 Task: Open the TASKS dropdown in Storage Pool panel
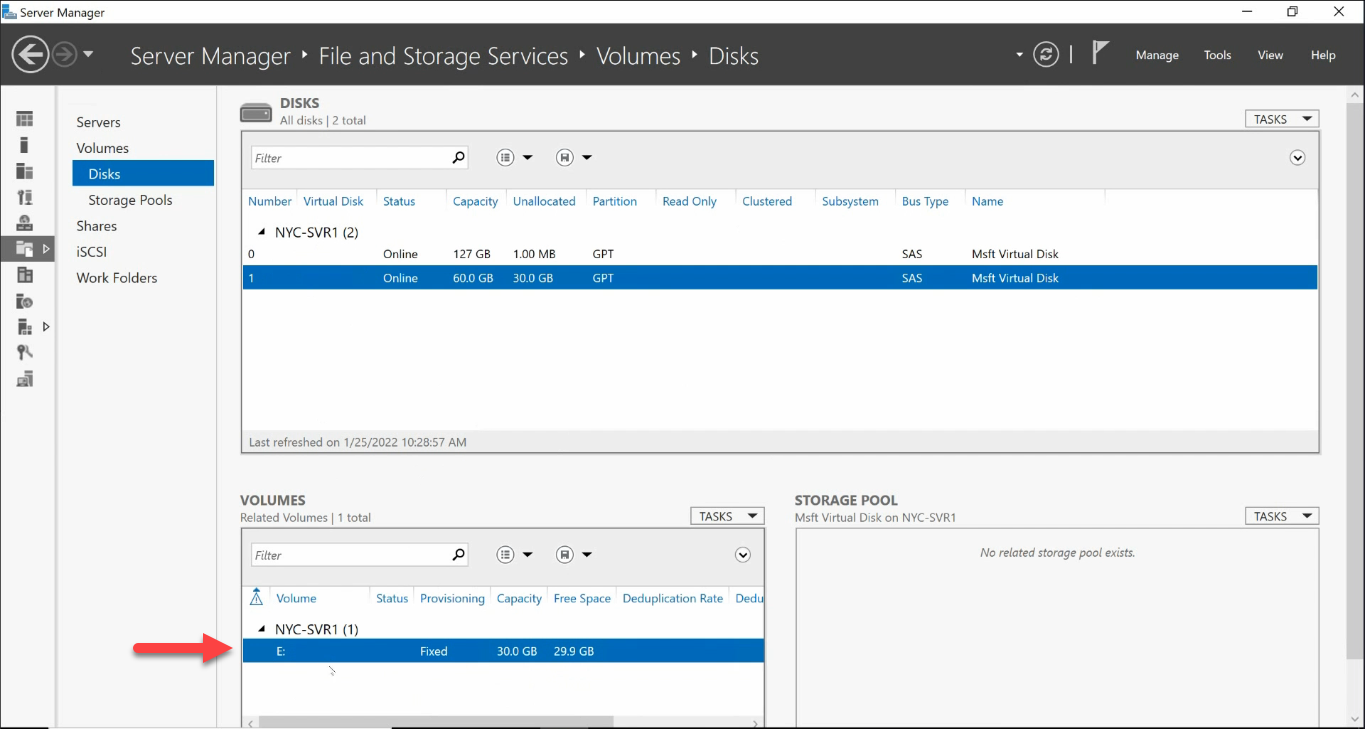pos(1281,516)
